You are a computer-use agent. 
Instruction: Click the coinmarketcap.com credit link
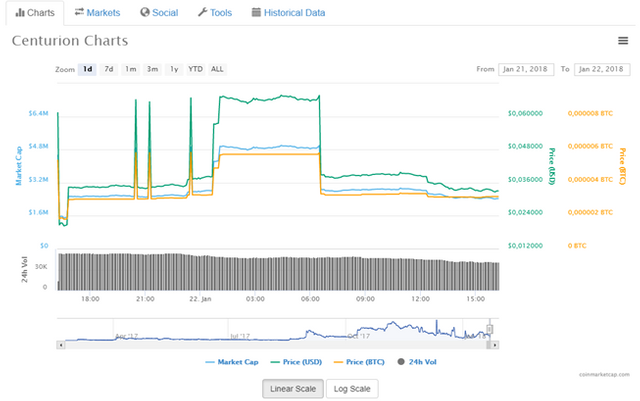tap(604, 374)
